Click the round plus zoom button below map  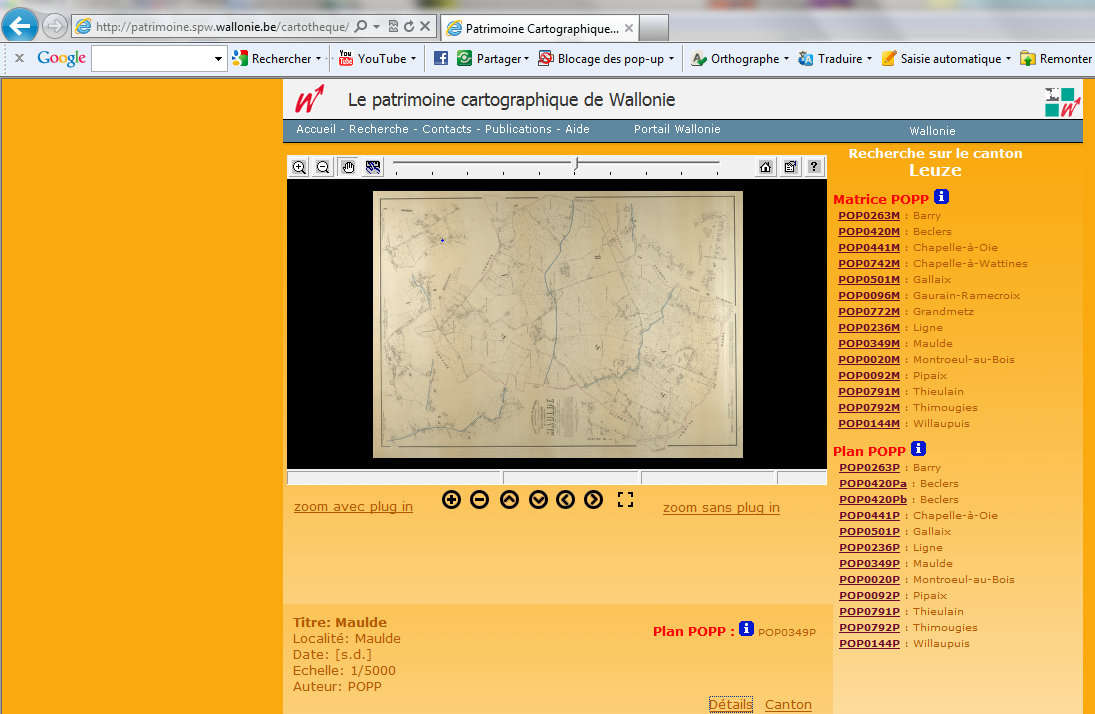451,500
